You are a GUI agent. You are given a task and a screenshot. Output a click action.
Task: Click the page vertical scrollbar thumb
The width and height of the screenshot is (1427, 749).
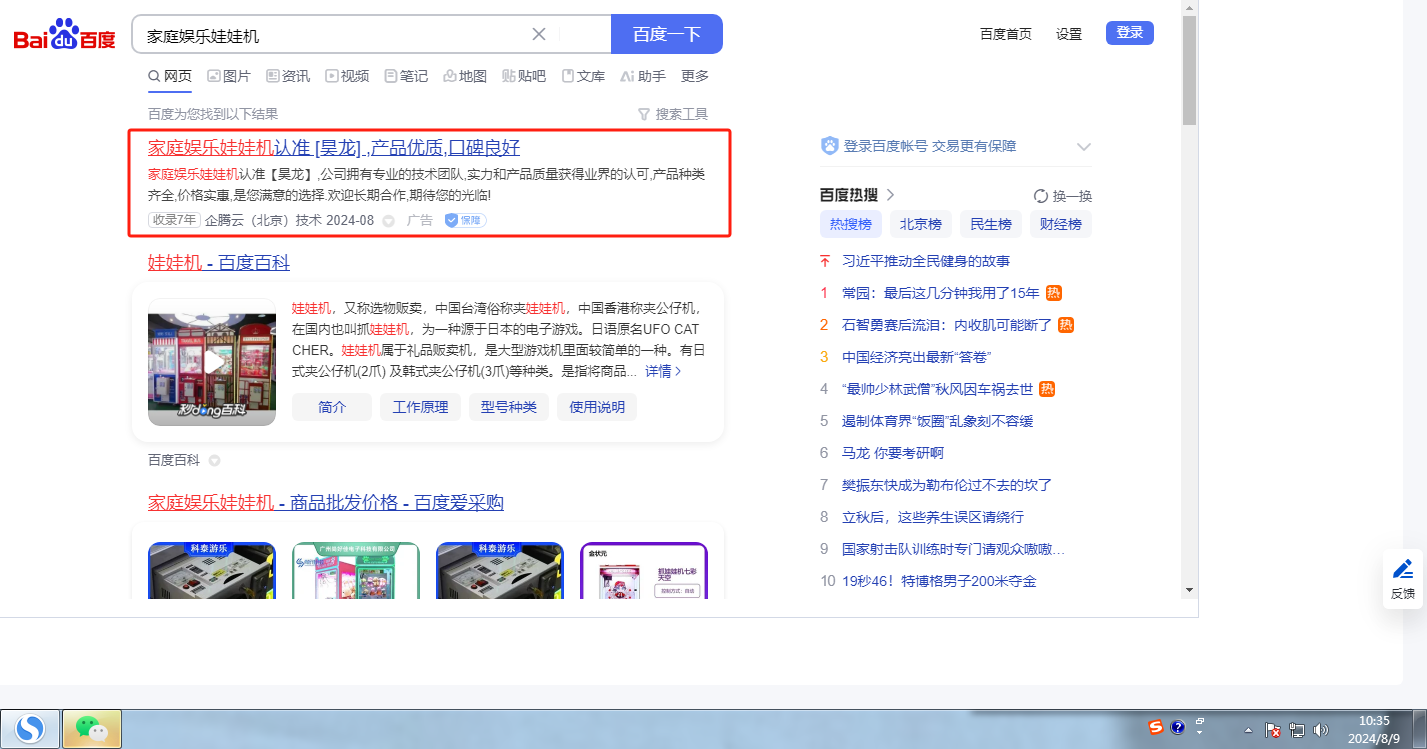(x=1189, y=70)
